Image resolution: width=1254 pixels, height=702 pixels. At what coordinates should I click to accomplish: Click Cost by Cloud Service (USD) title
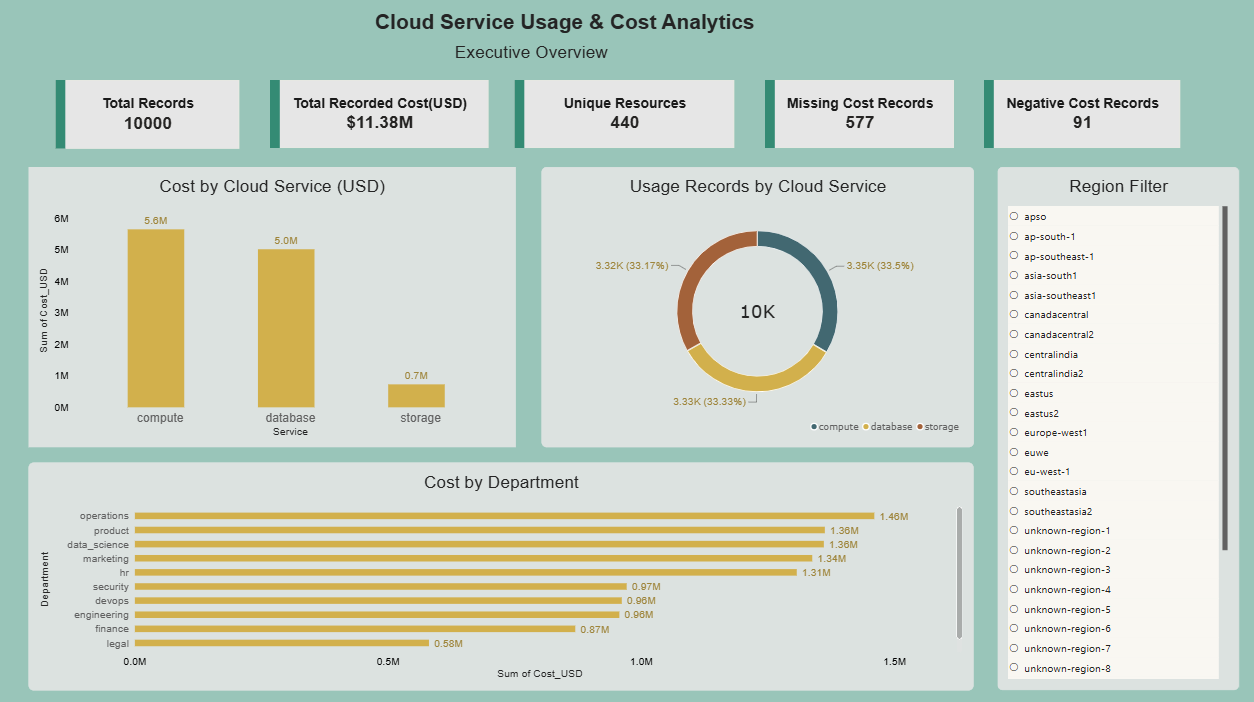[272, 186]
